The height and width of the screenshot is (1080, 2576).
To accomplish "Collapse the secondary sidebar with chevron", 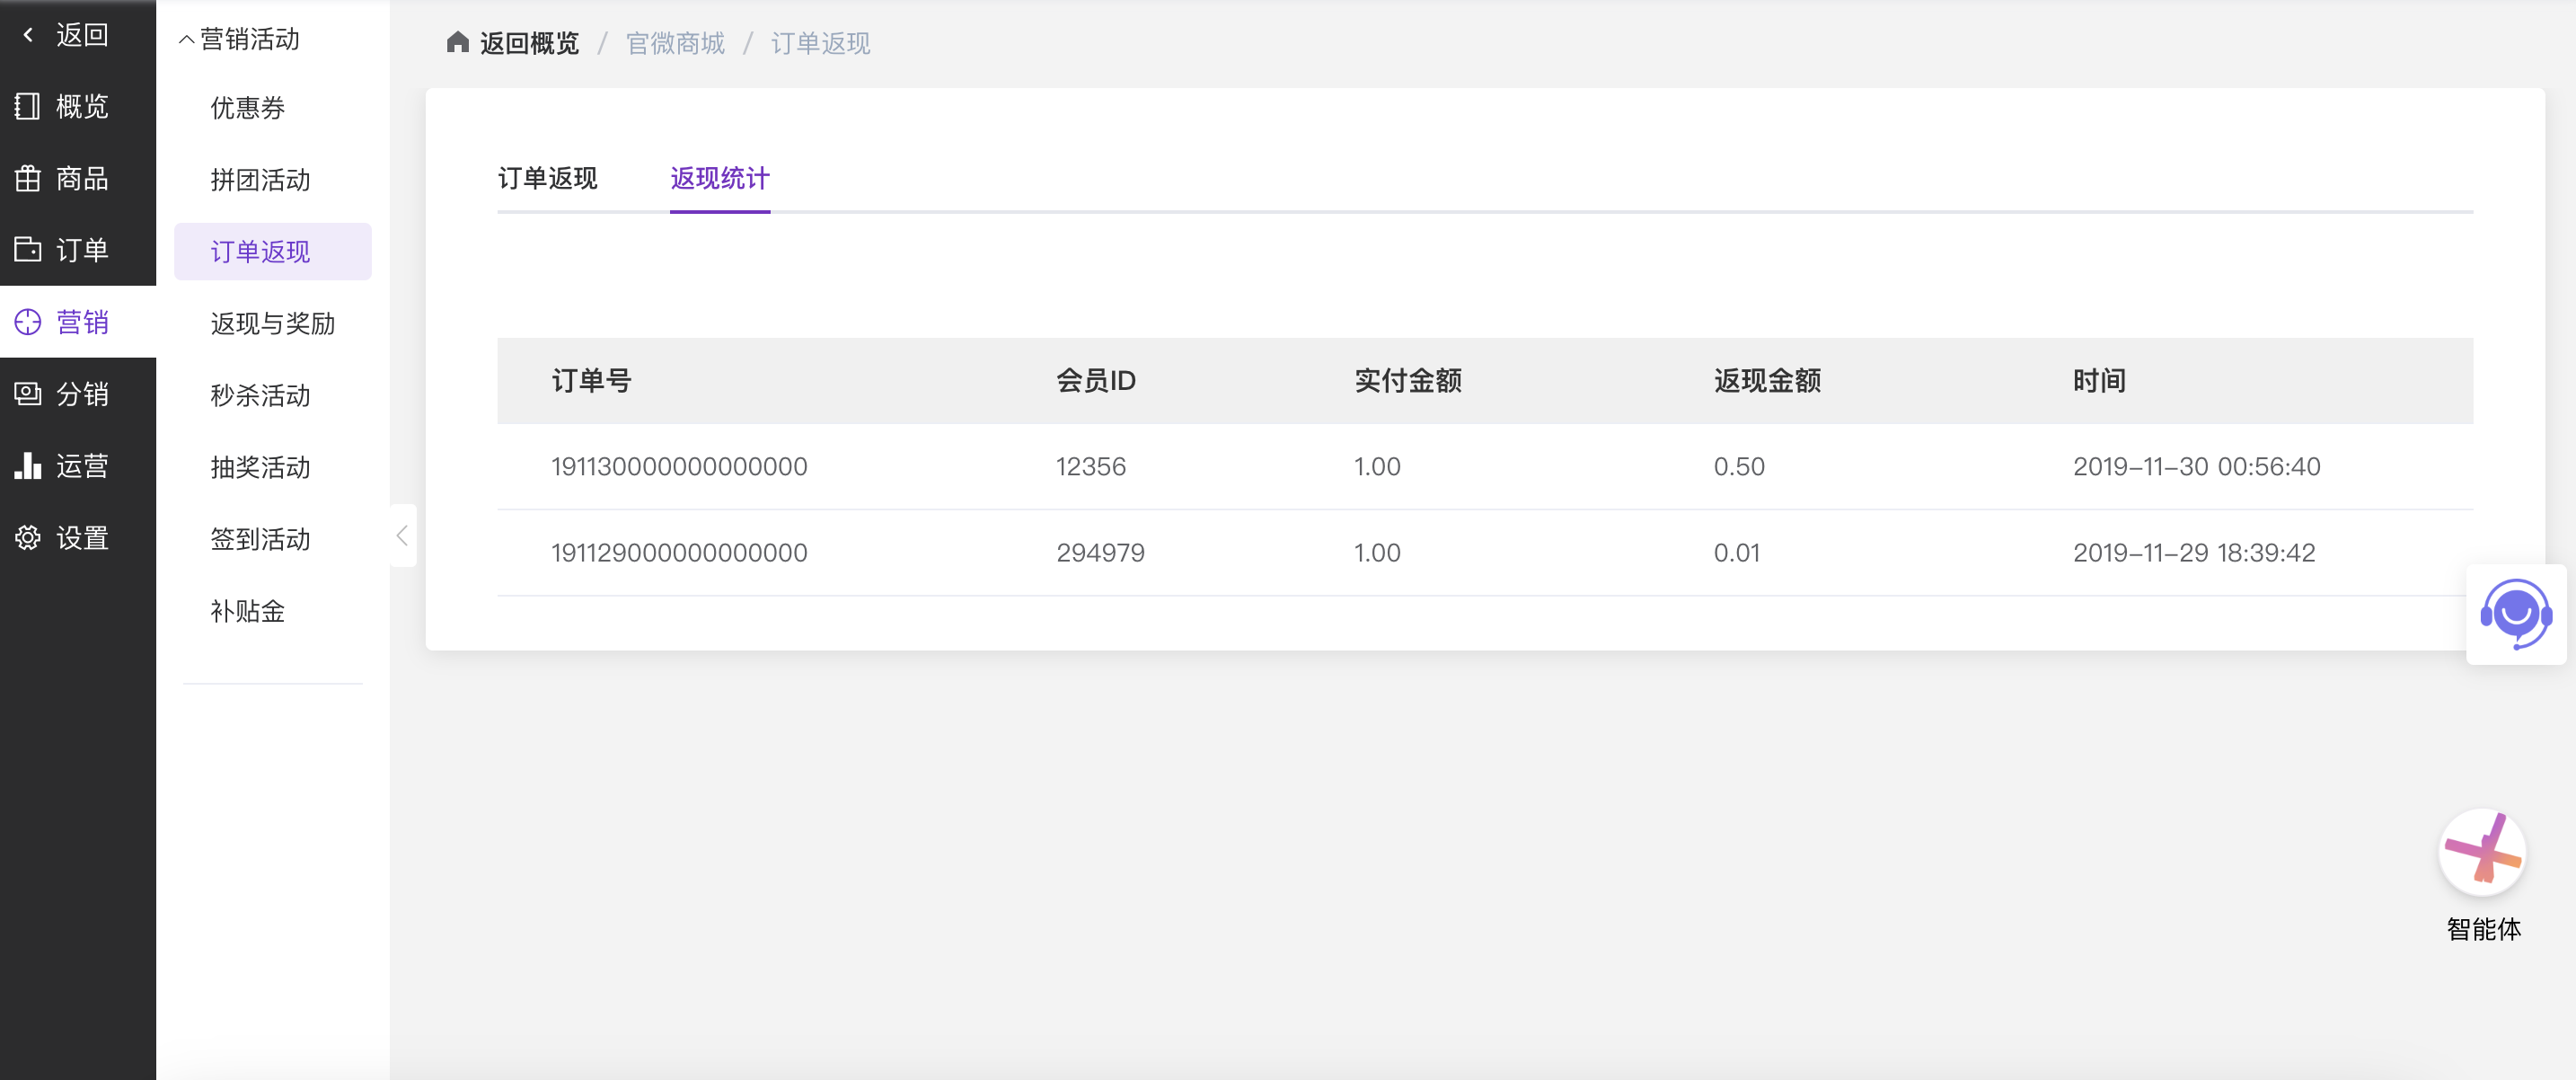I will (x=402, y=535).
